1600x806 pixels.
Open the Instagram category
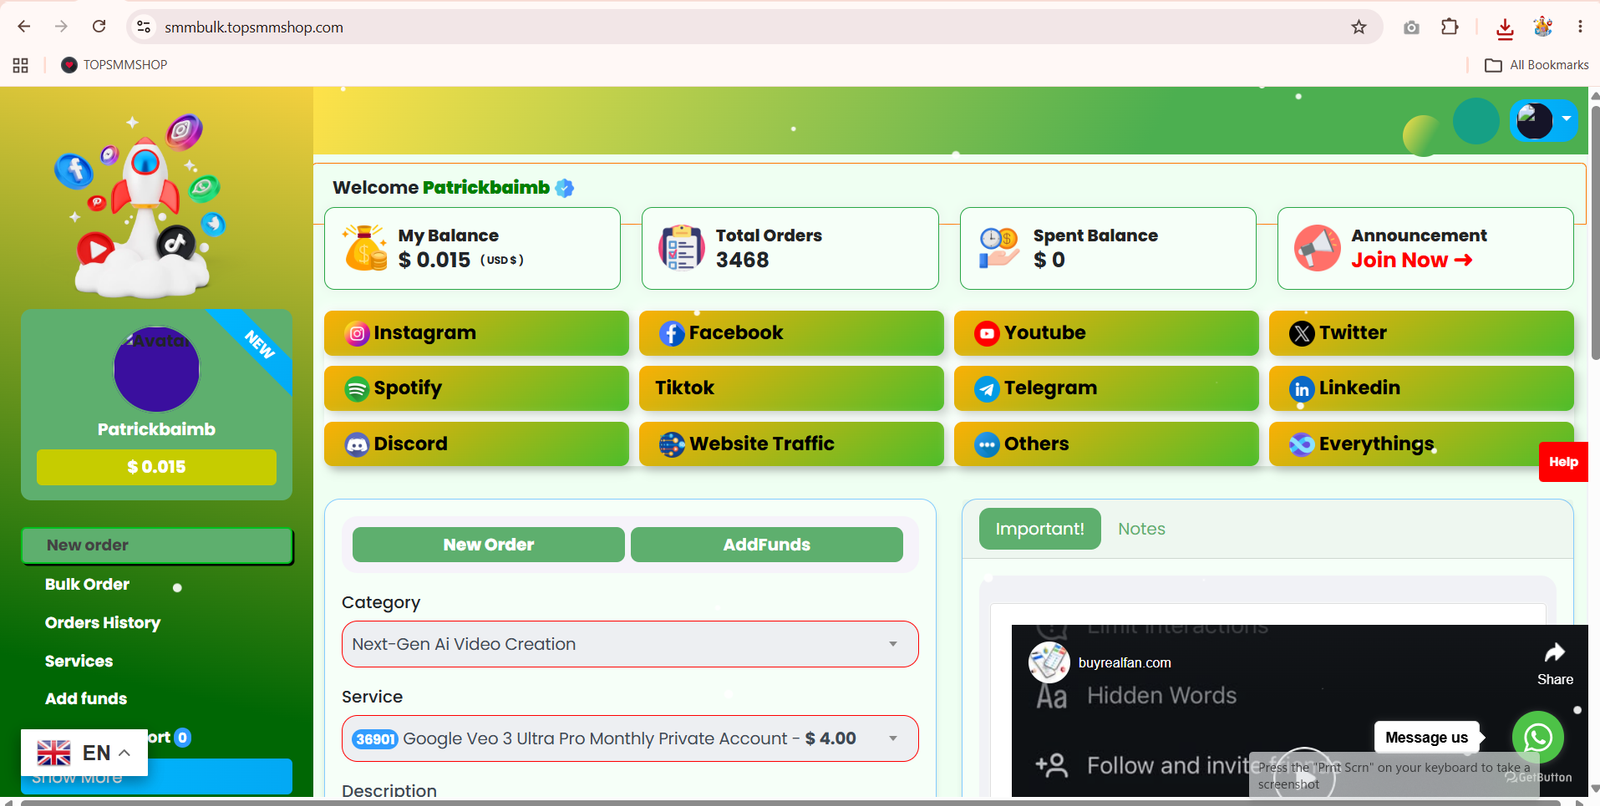click(x=476, y=333)
